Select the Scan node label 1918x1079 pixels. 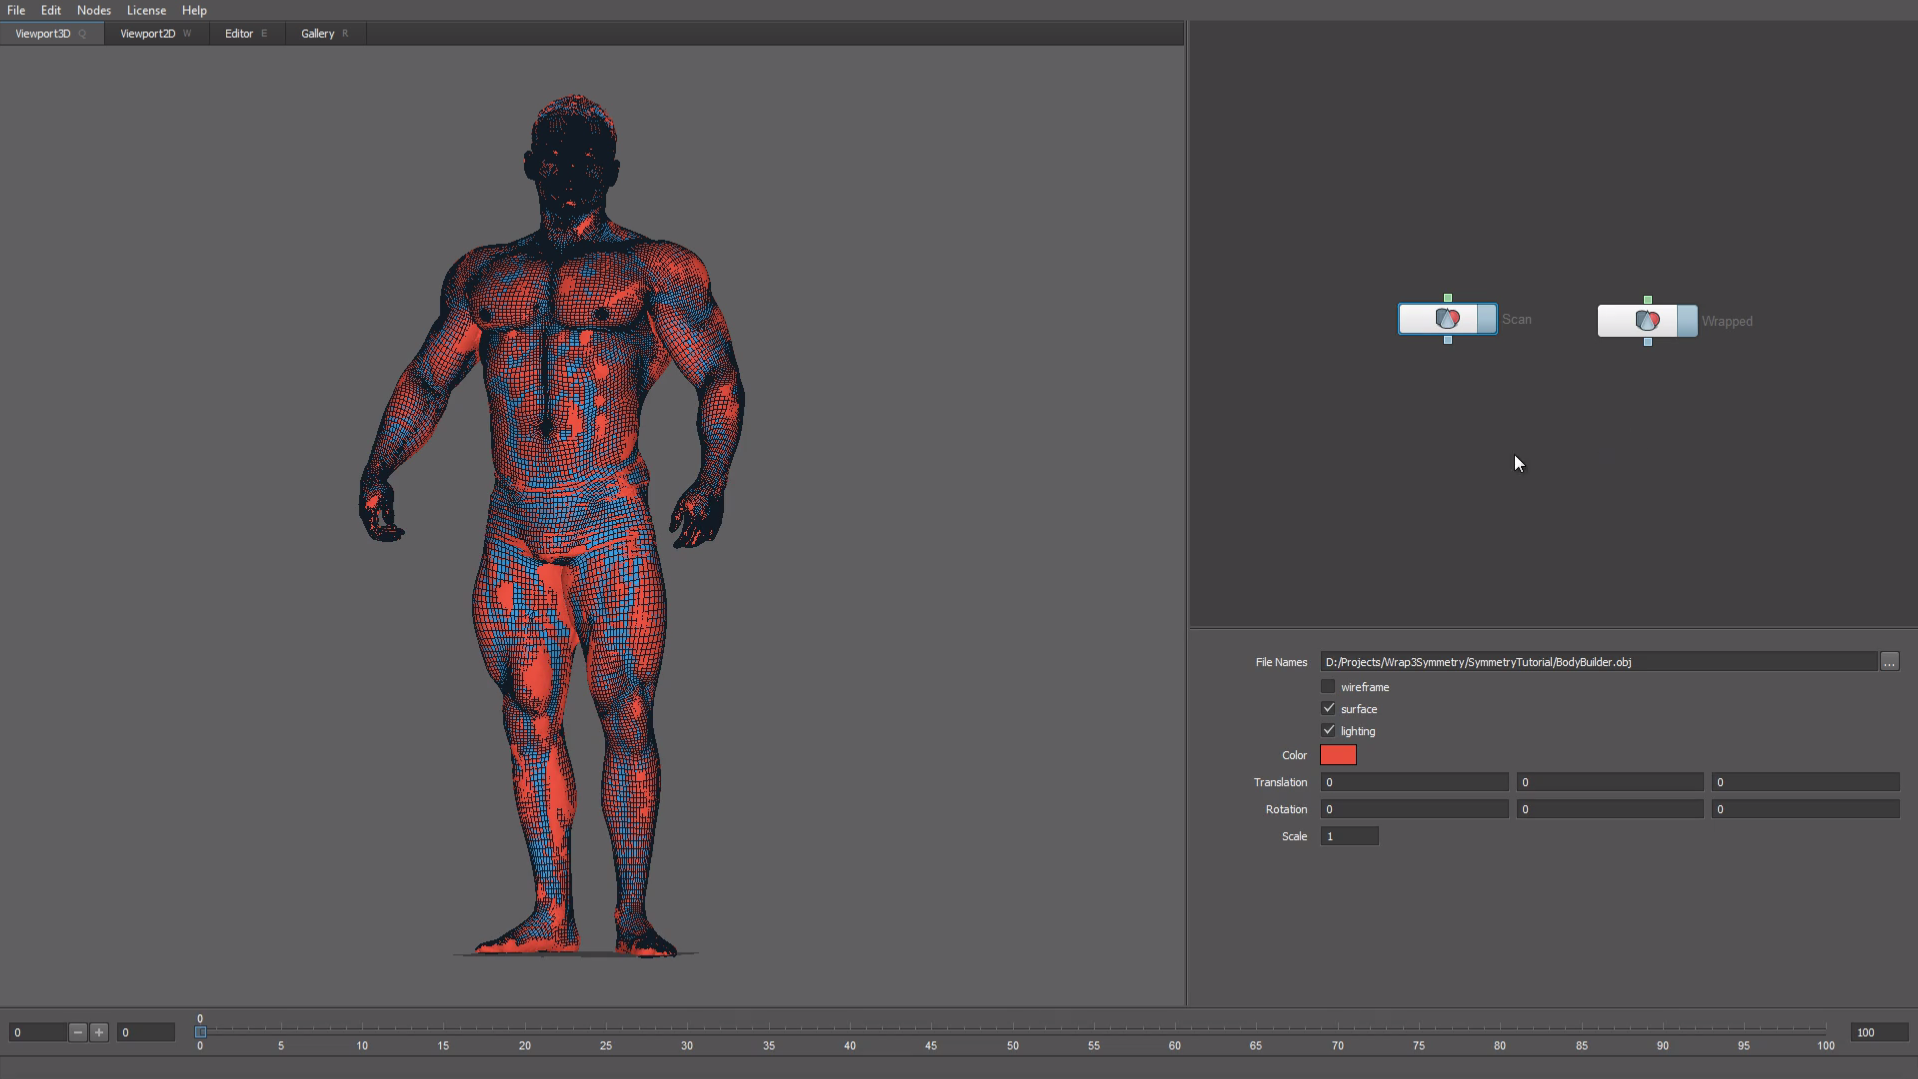point(1516,319)
